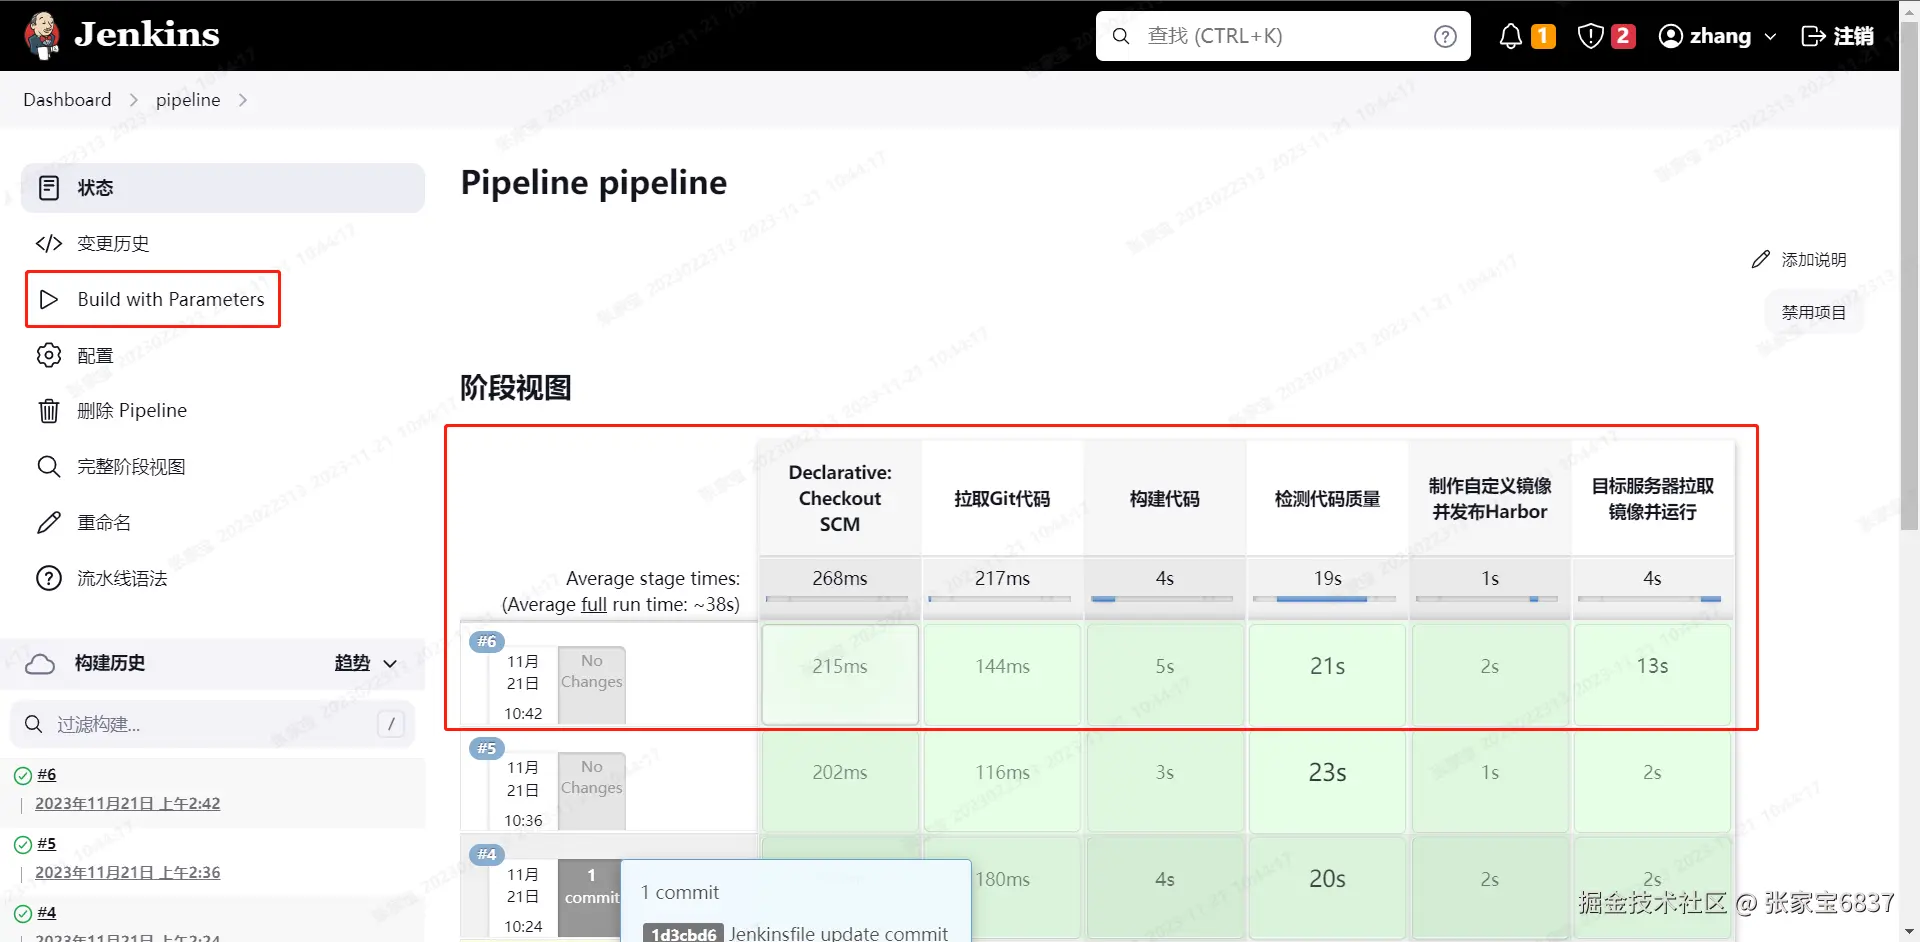The width and height of the screenshot is (1920, 942).
Task: Click the zhang user avatar icon
Action: point(1670,36)
